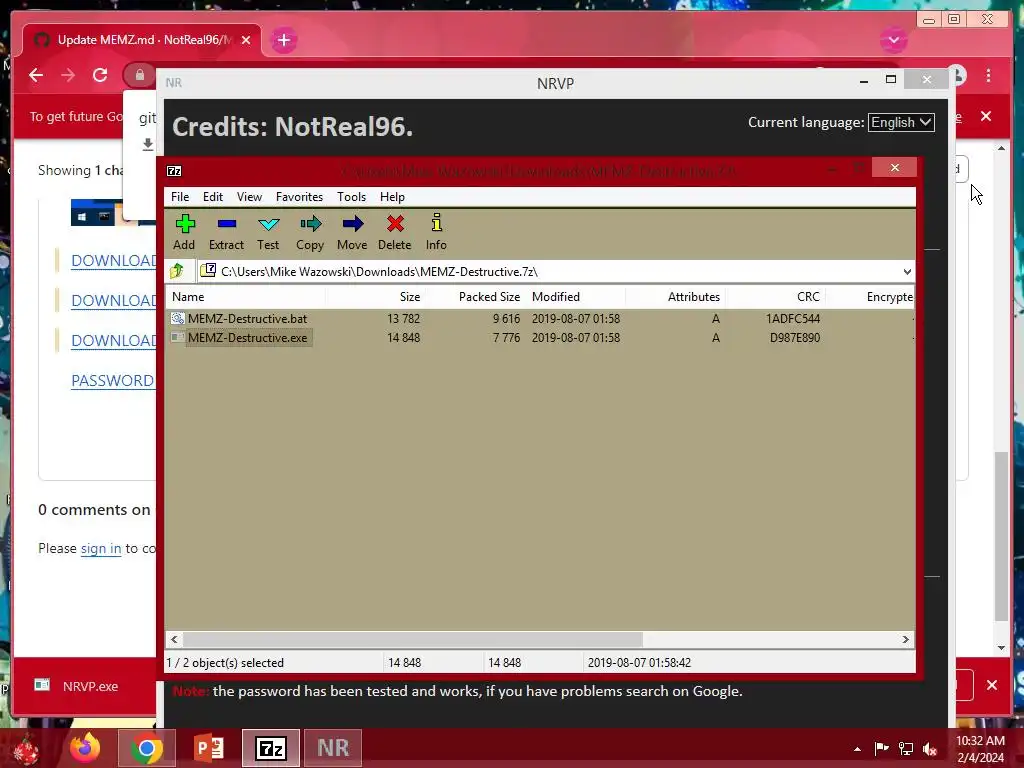Sort by Packed Size column header
Viewport: 1024px width, 768px height.
[x=475, y=296]
